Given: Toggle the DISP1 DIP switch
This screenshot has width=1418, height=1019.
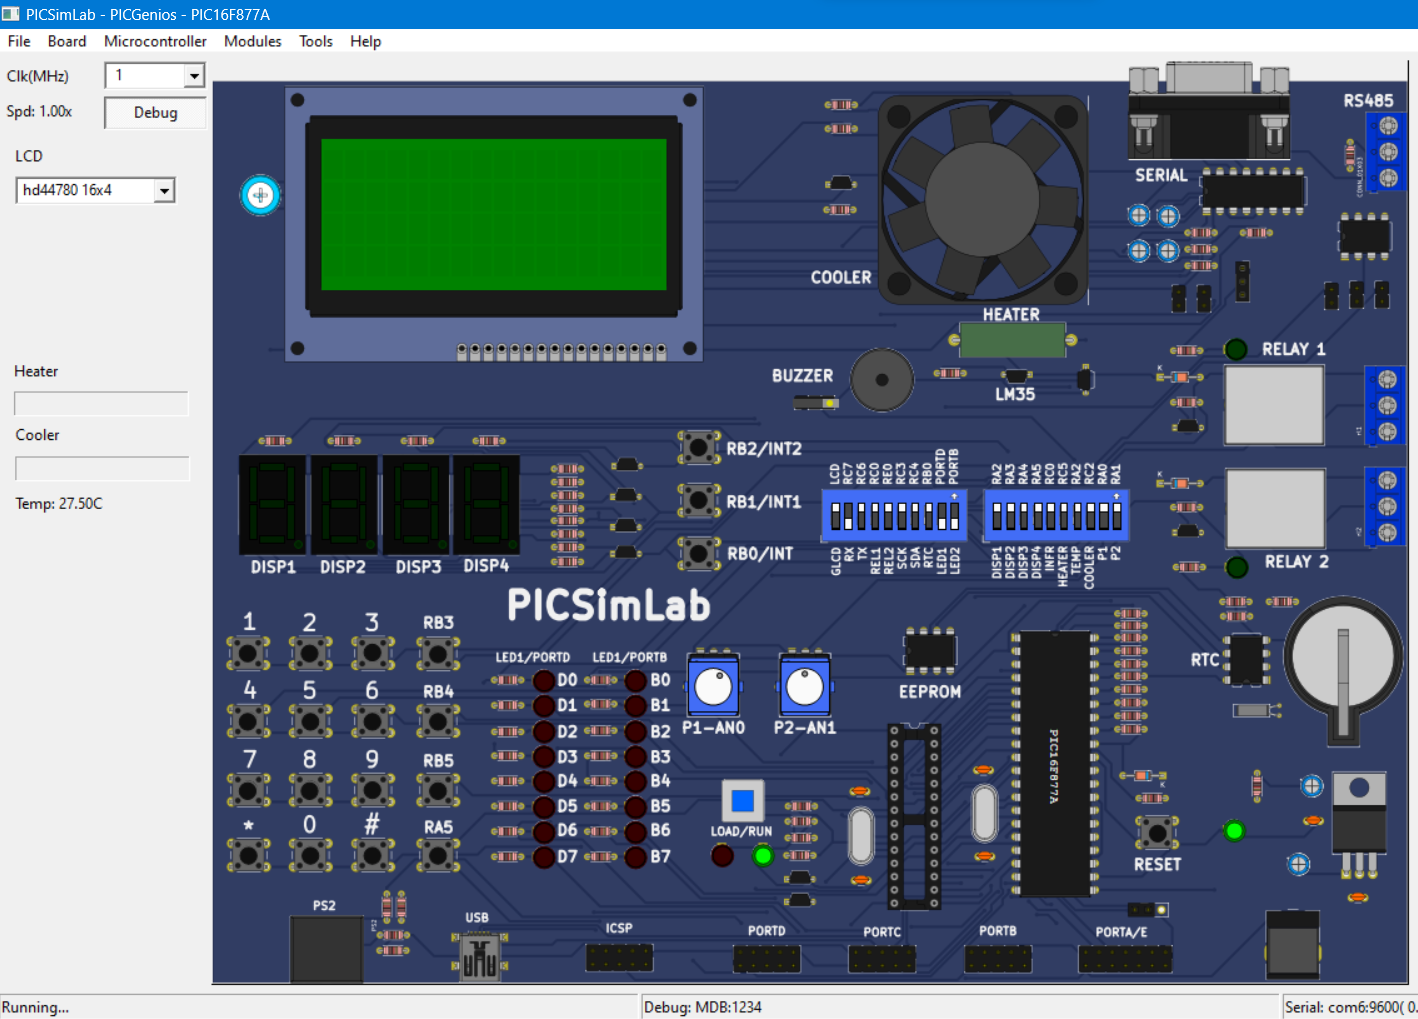Looking at the screenshot, I should point(996,516).
